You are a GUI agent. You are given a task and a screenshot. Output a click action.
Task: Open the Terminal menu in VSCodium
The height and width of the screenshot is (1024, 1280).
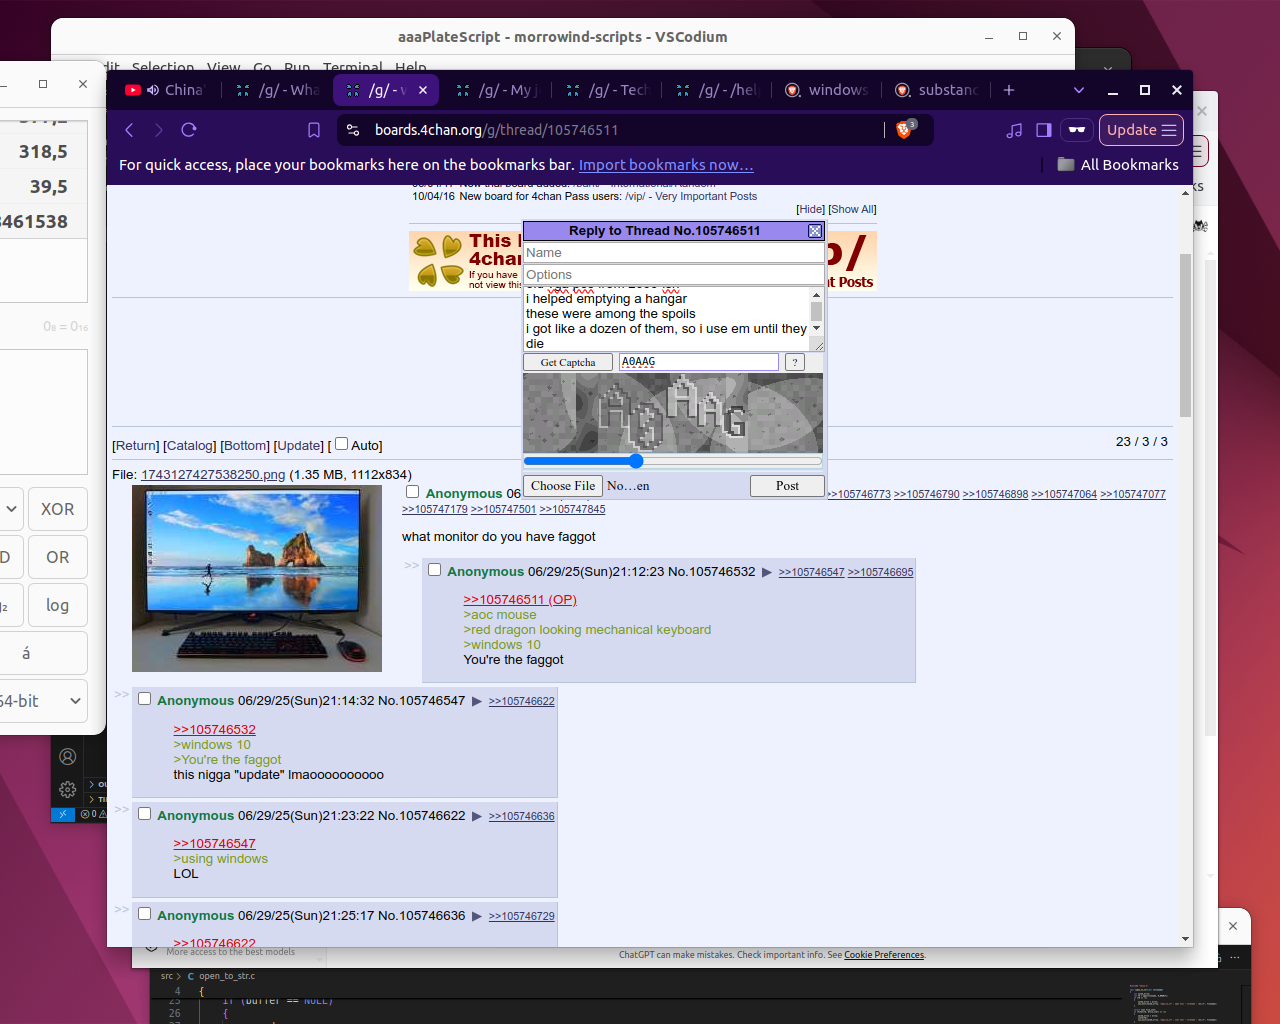(x=353, y=67)
